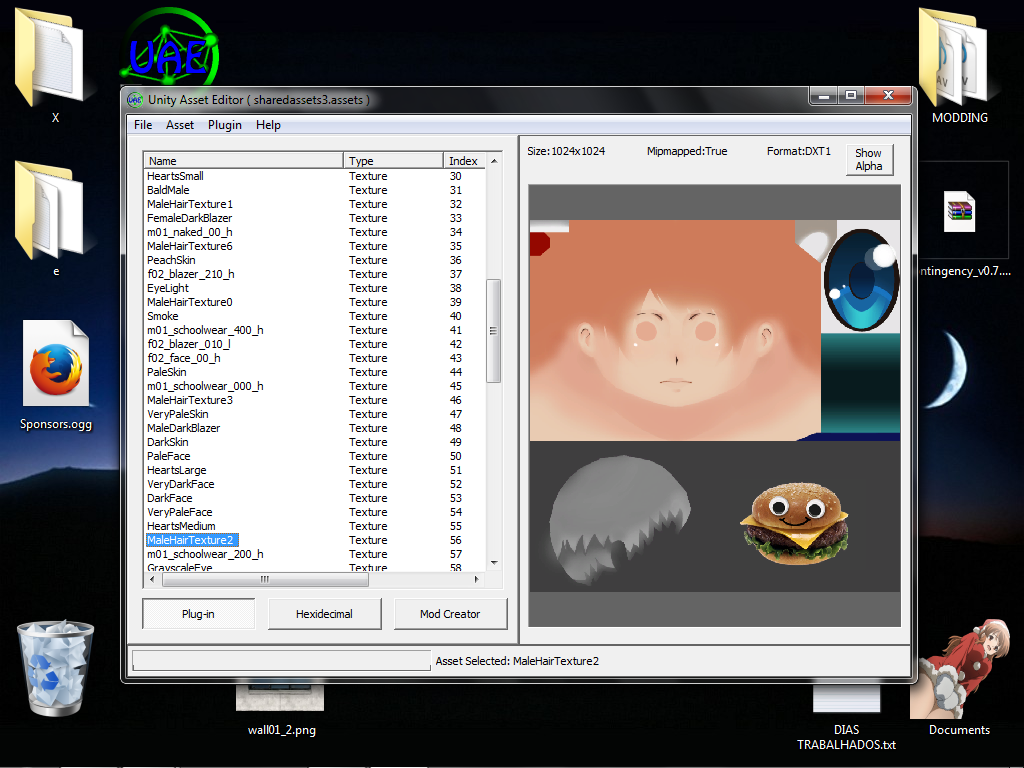Select the m01_schoolwear_400_h asset
The image size is (1024, 768).
pyautogui.click(x=315, y=330)
